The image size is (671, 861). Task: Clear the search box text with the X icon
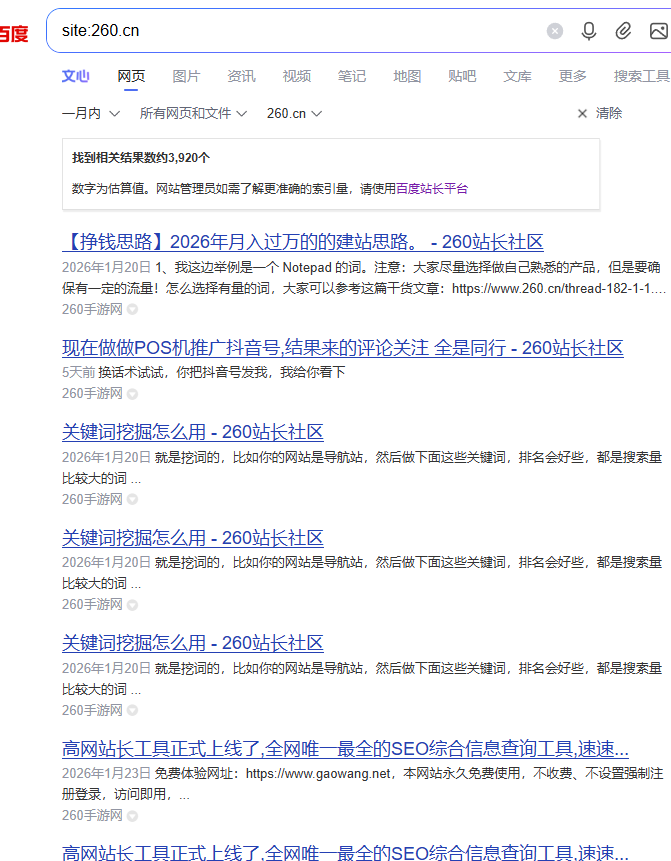click(x=555, y=31)
